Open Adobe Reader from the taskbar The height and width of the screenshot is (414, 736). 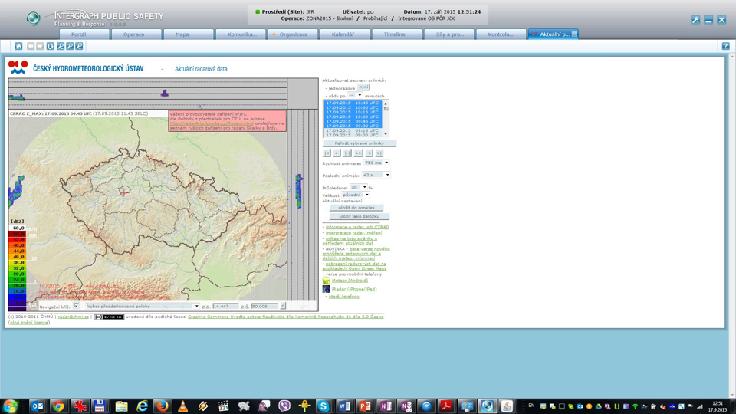(445, 406)
